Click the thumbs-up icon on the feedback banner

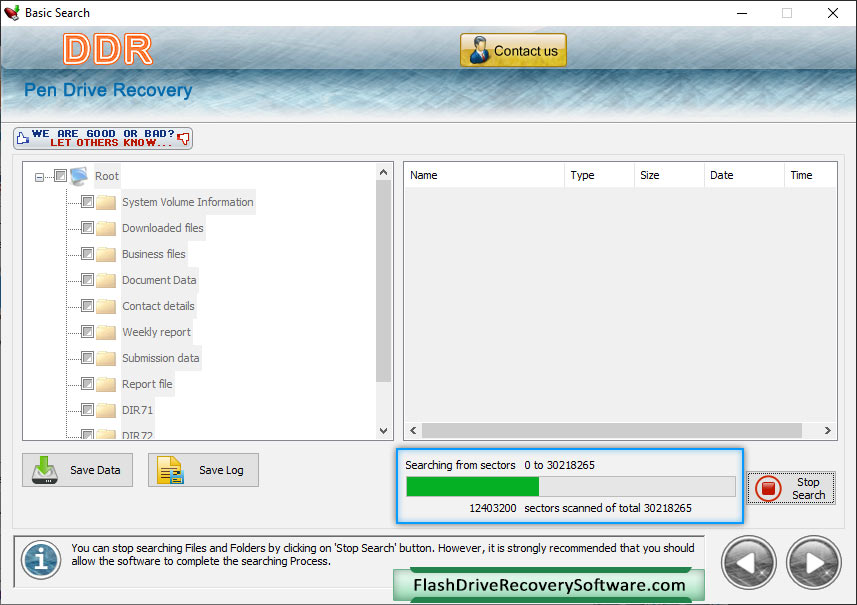[22, 138]
